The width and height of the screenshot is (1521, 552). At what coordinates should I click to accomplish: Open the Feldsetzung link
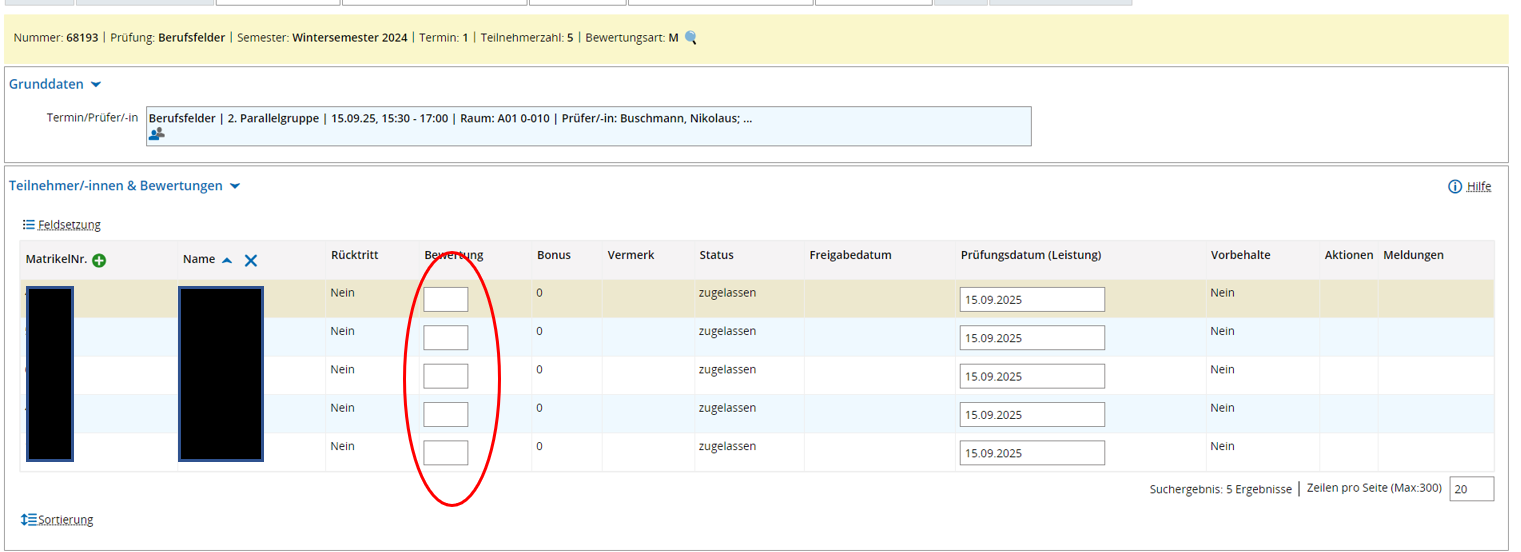point(69,225)
